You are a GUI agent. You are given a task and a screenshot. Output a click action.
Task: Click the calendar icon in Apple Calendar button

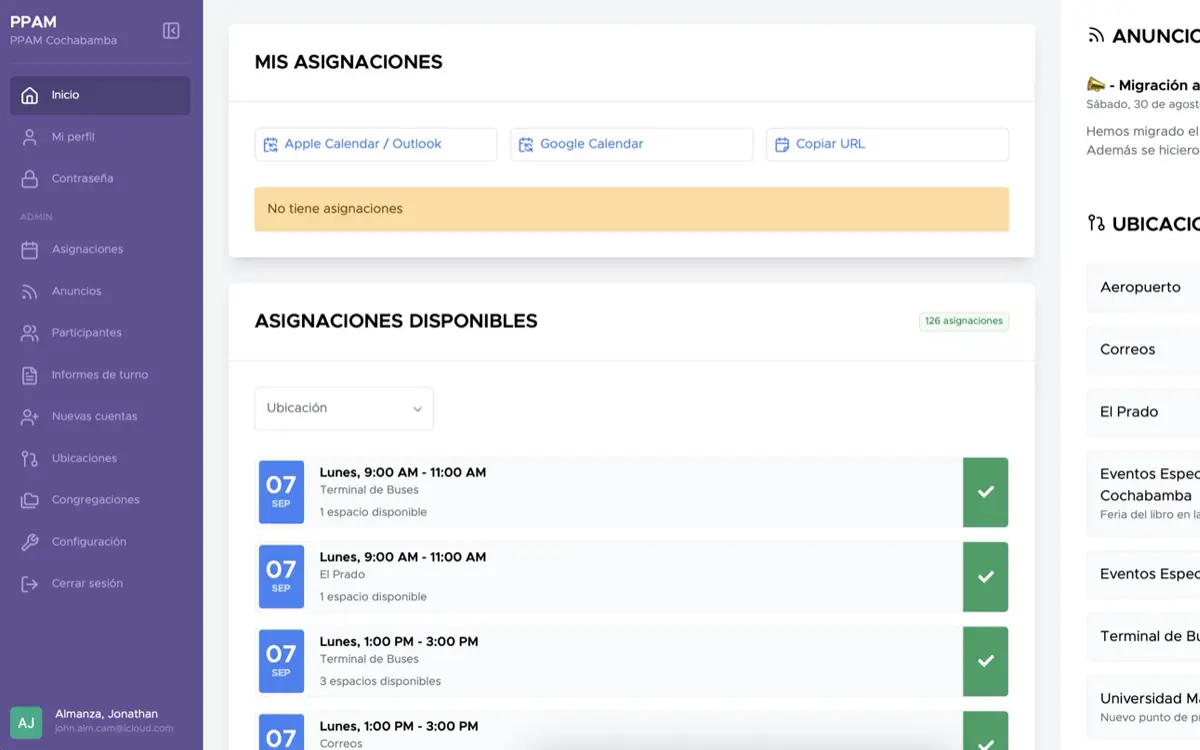pos(270,145)
